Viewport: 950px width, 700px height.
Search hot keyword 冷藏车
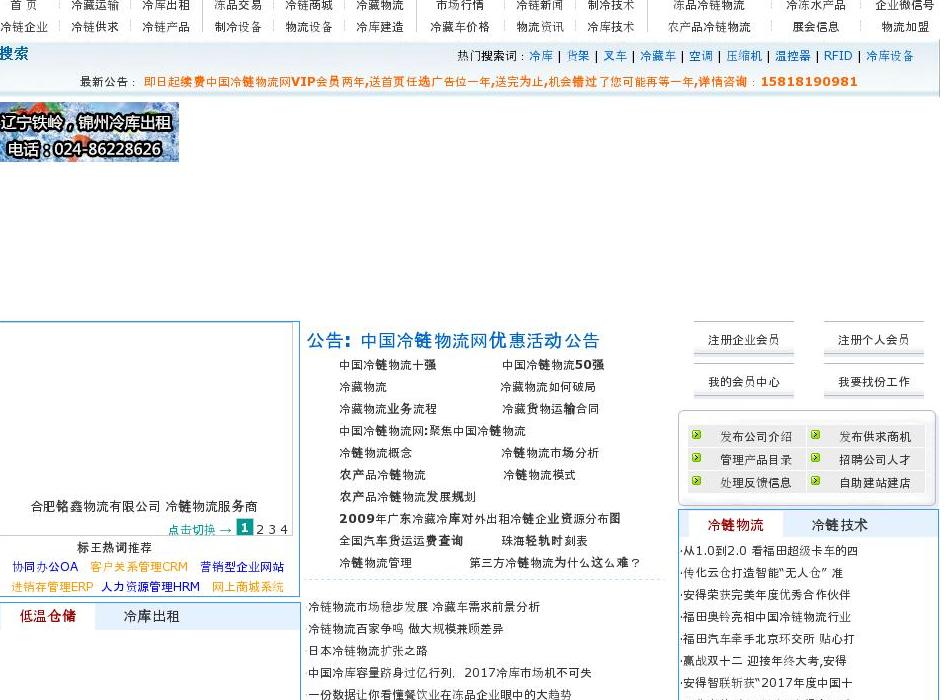[658, 56]
